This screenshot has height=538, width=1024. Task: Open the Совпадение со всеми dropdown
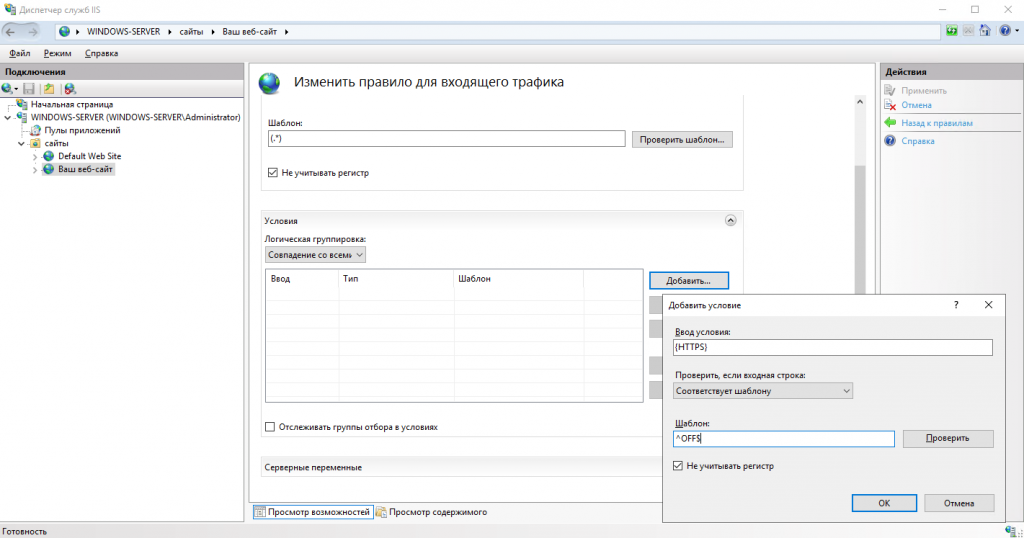[315, 255]
